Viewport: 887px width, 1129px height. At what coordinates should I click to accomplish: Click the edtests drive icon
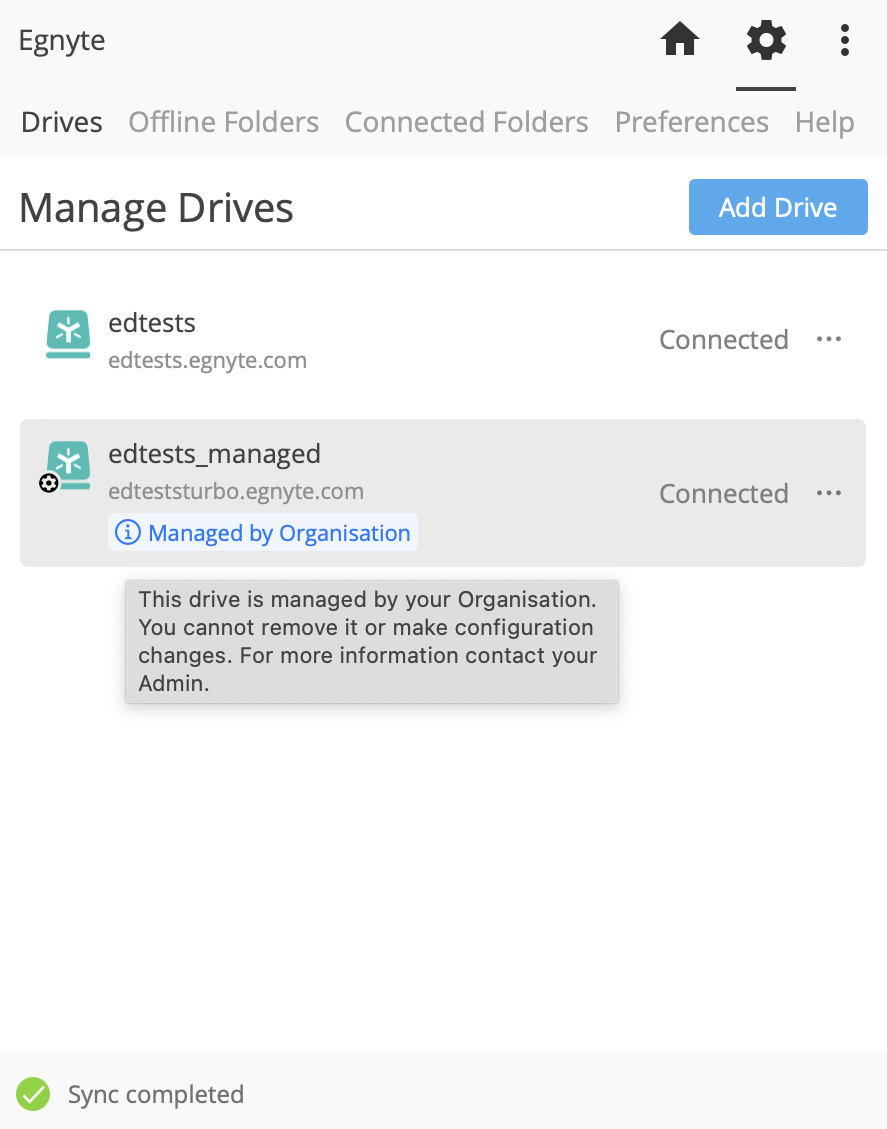(x=68, y=333)
